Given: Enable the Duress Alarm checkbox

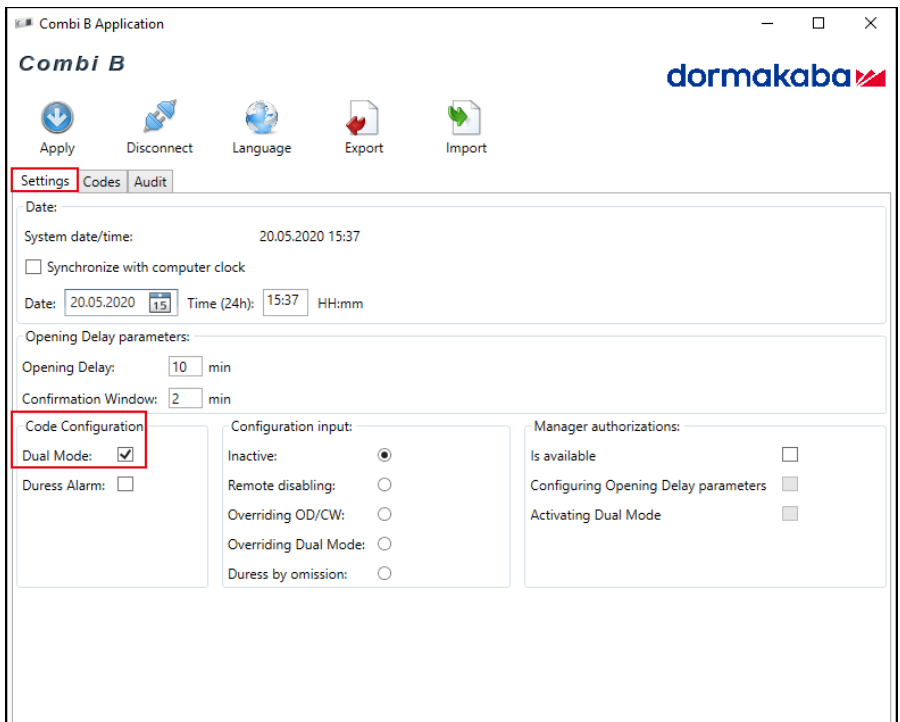Looking at the screenshot, I should tap(125, 485).
